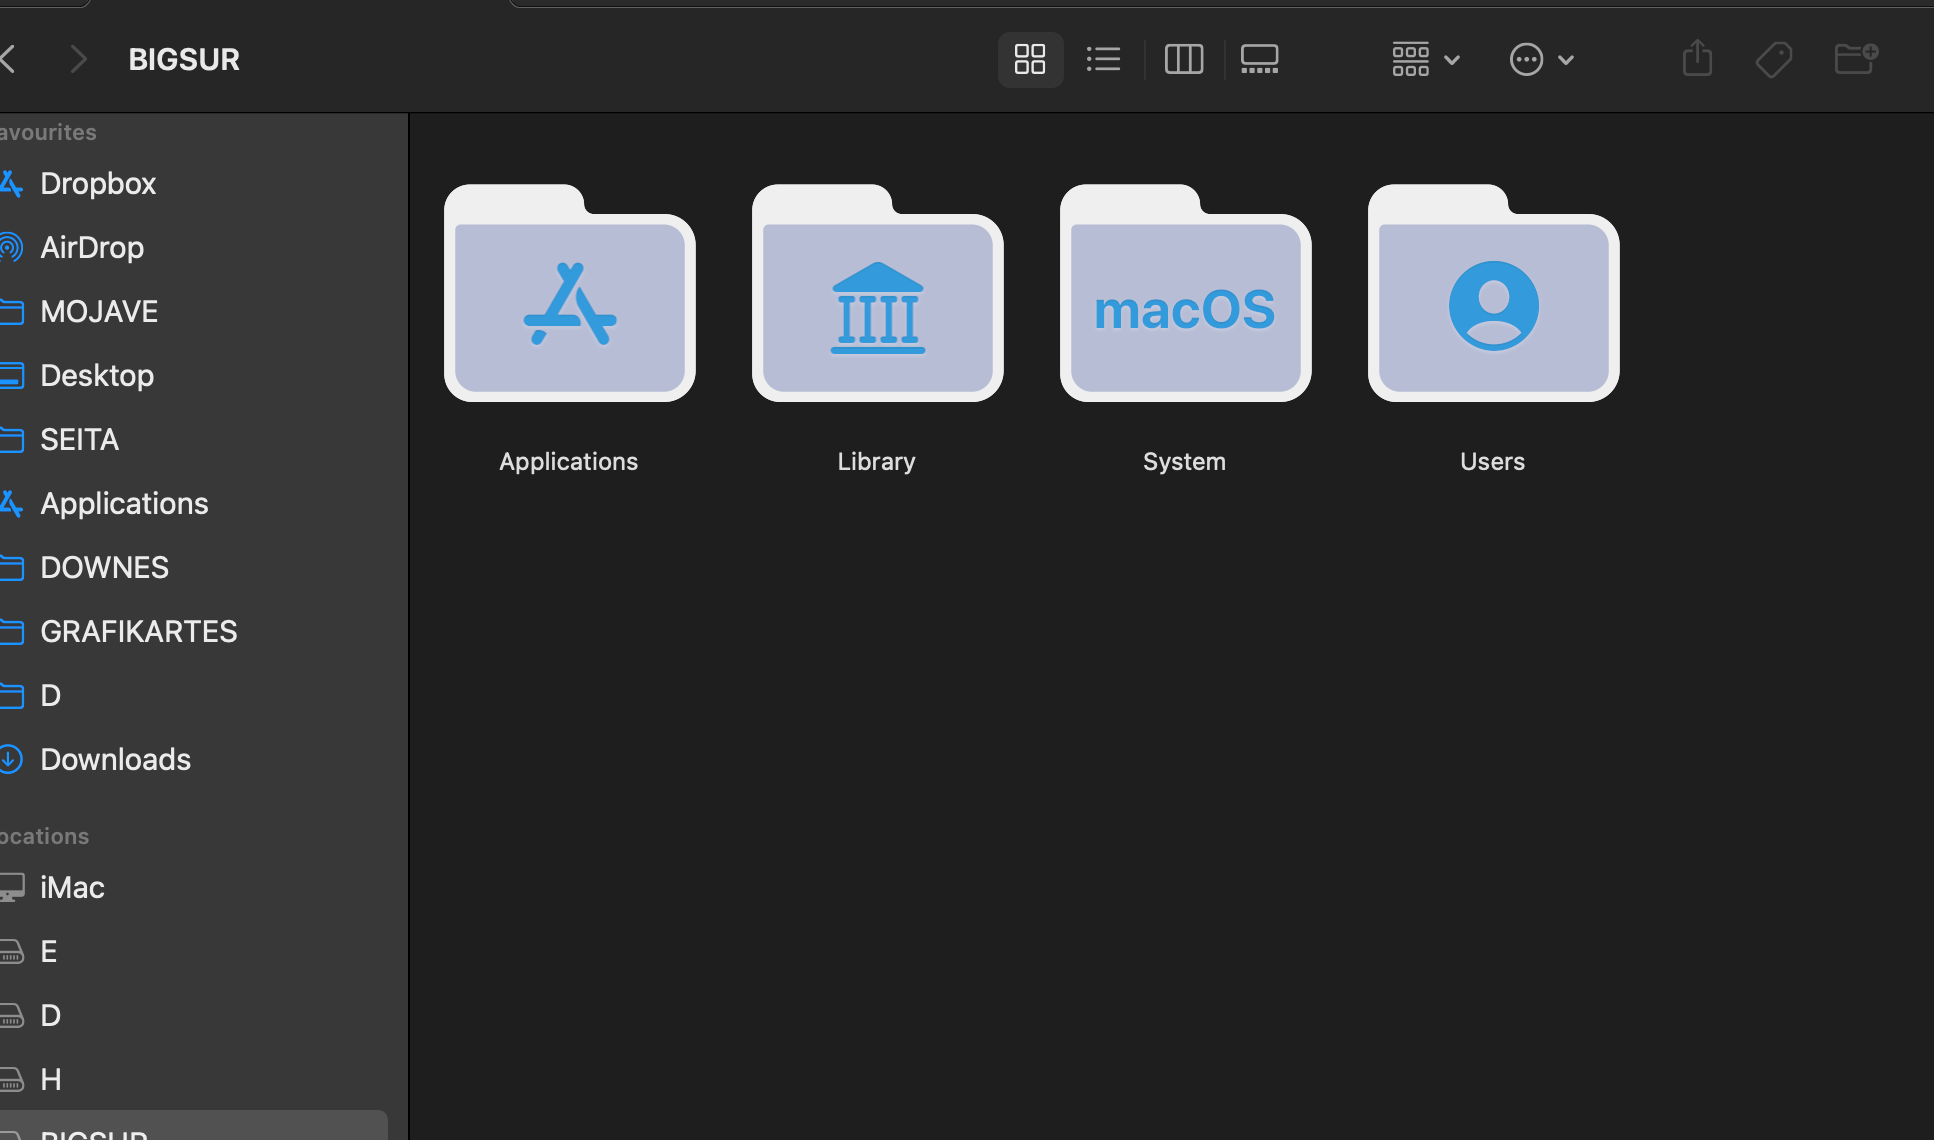Open AirDrop in the sidebar
1934x1140 pixels.
point(92,248)
